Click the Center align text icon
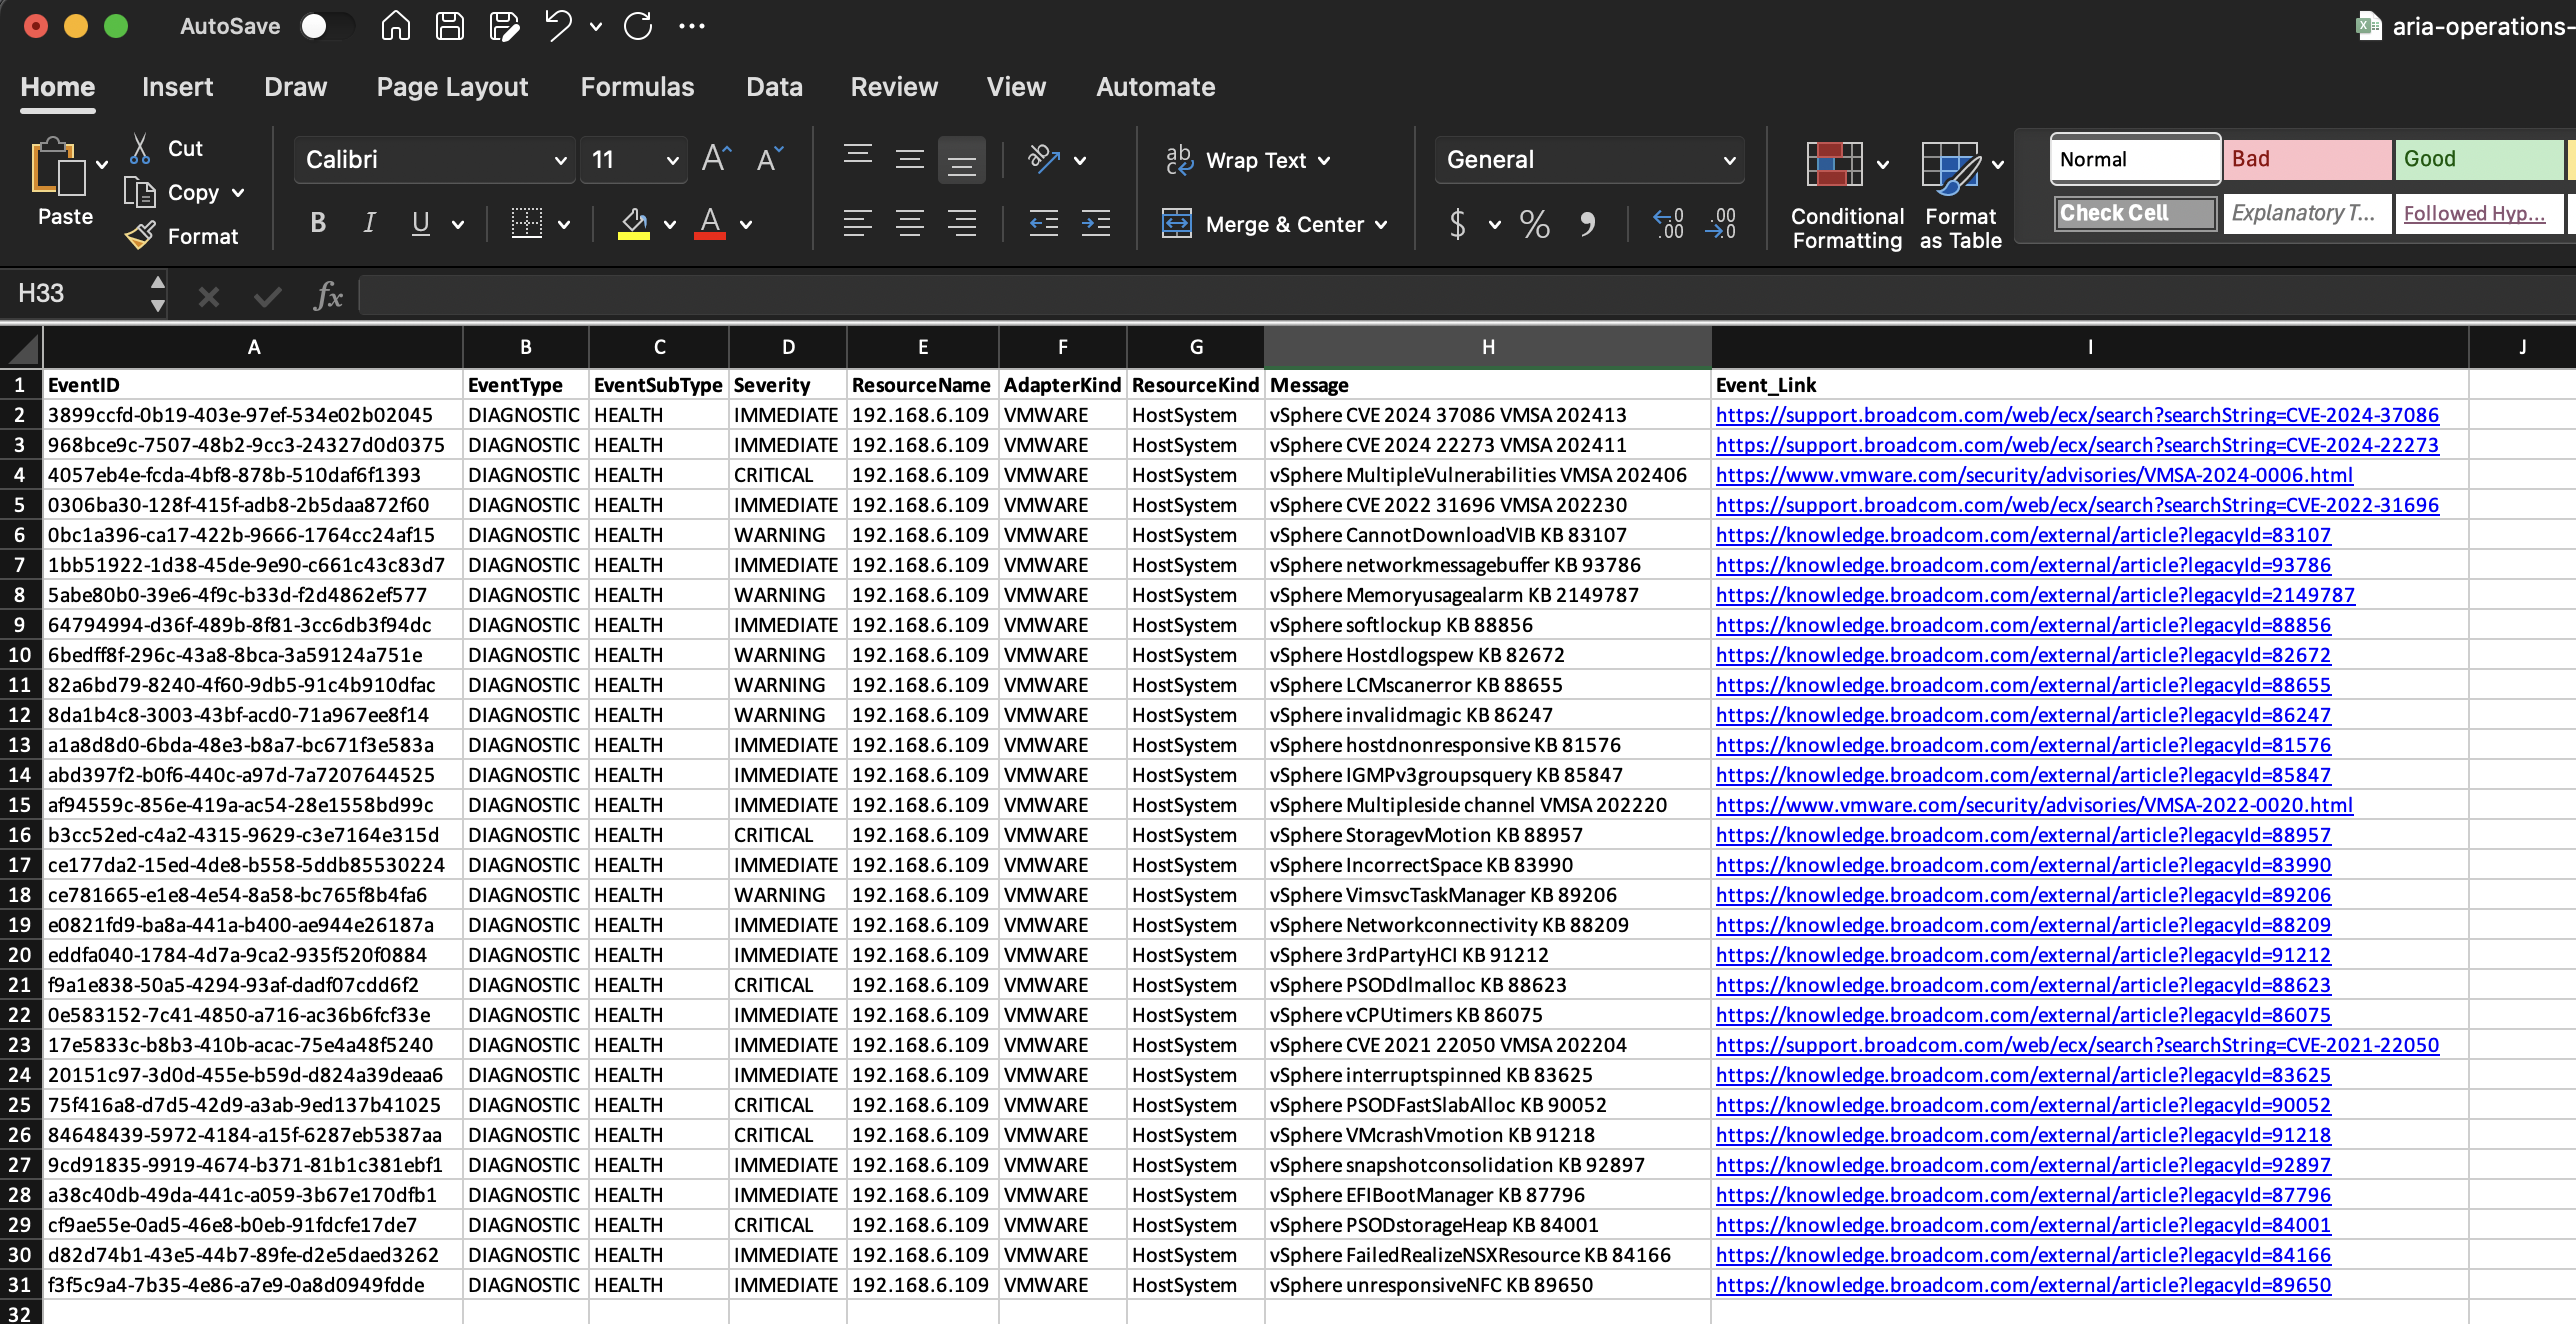The height and width of the screenshot is (1324, 2576). (909, 223)
